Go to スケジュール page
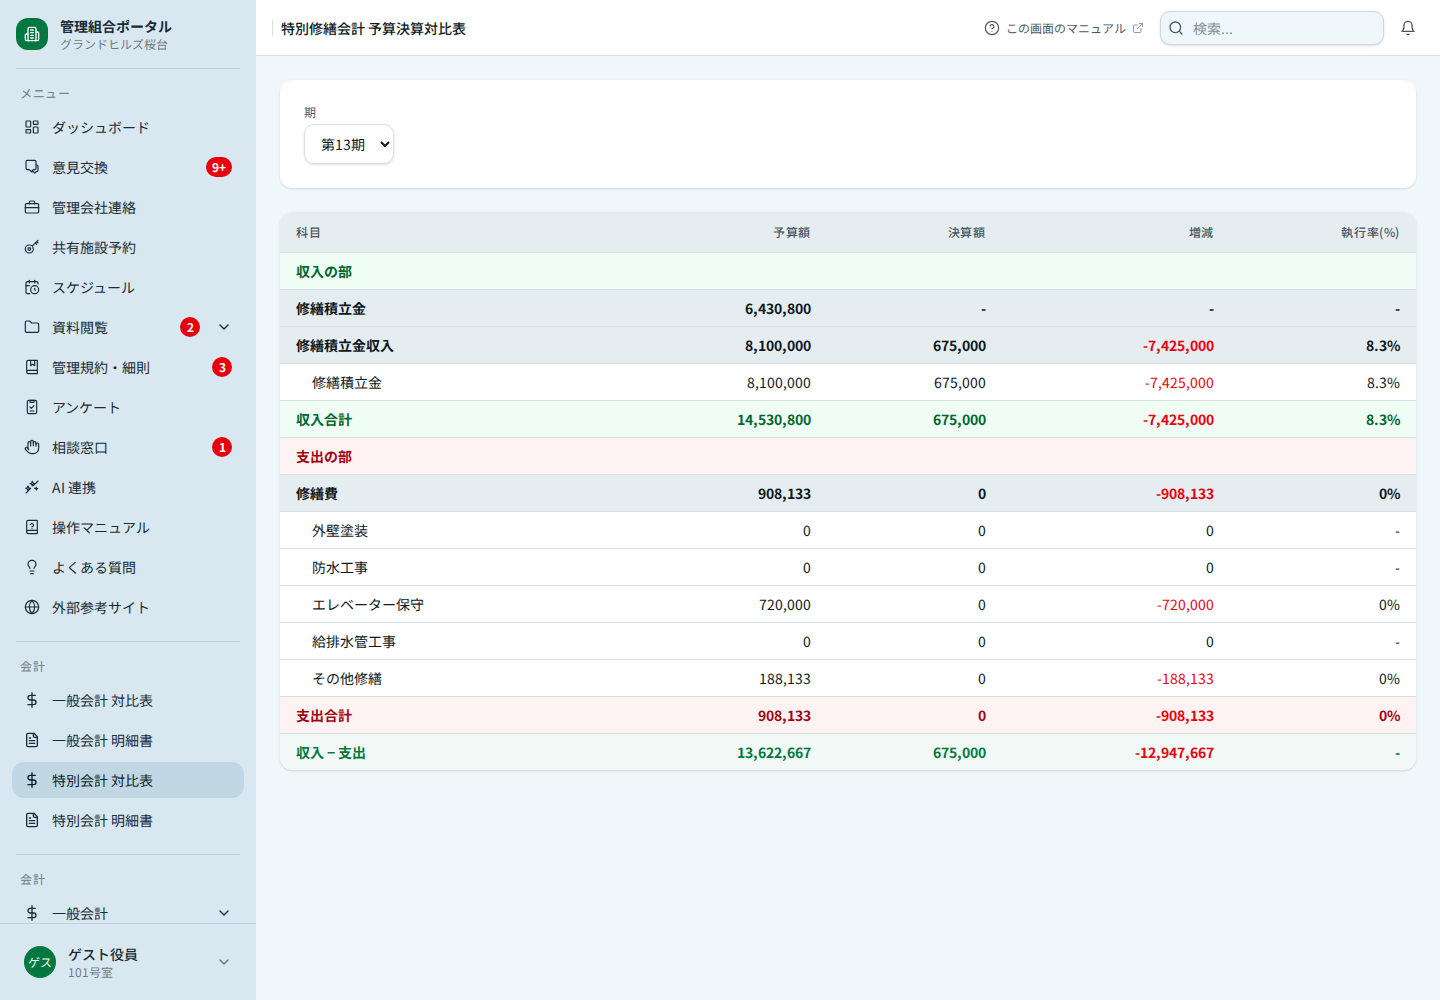The width and height of the screenshot is (1440, 1000). coord(128,287)
